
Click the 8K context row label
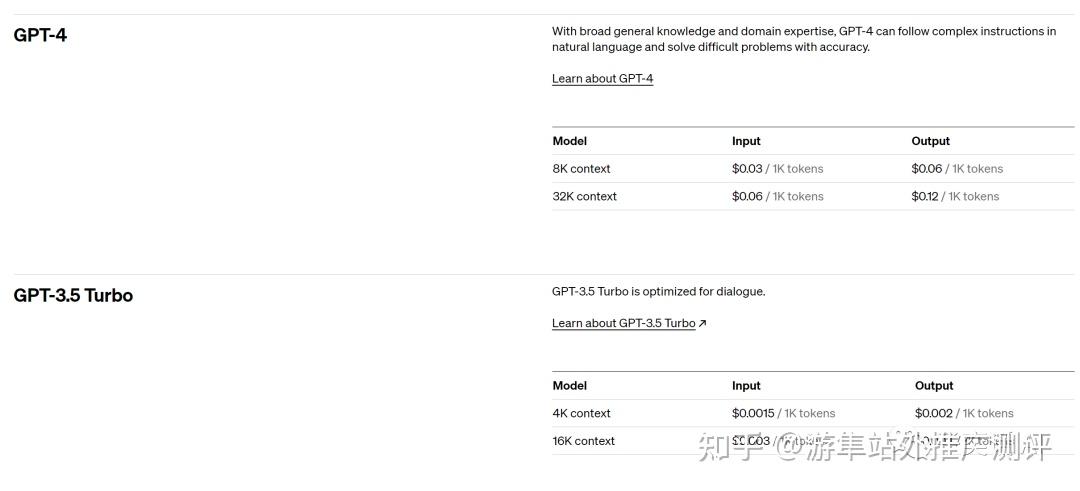[x=581, y=169]
